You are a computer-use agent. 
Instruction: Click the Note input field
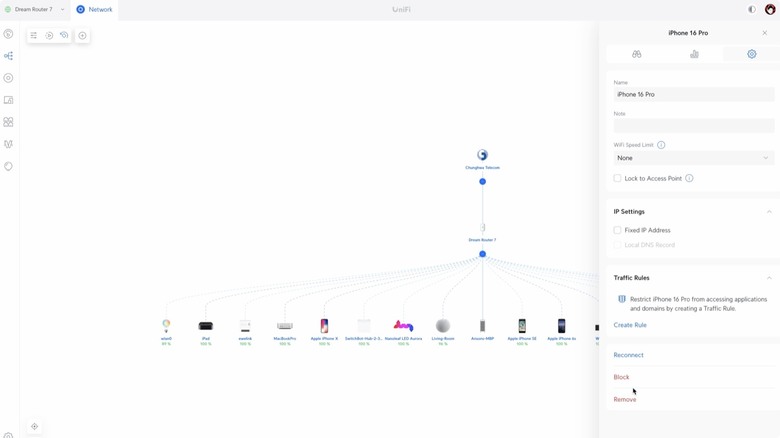click(693, 125)
